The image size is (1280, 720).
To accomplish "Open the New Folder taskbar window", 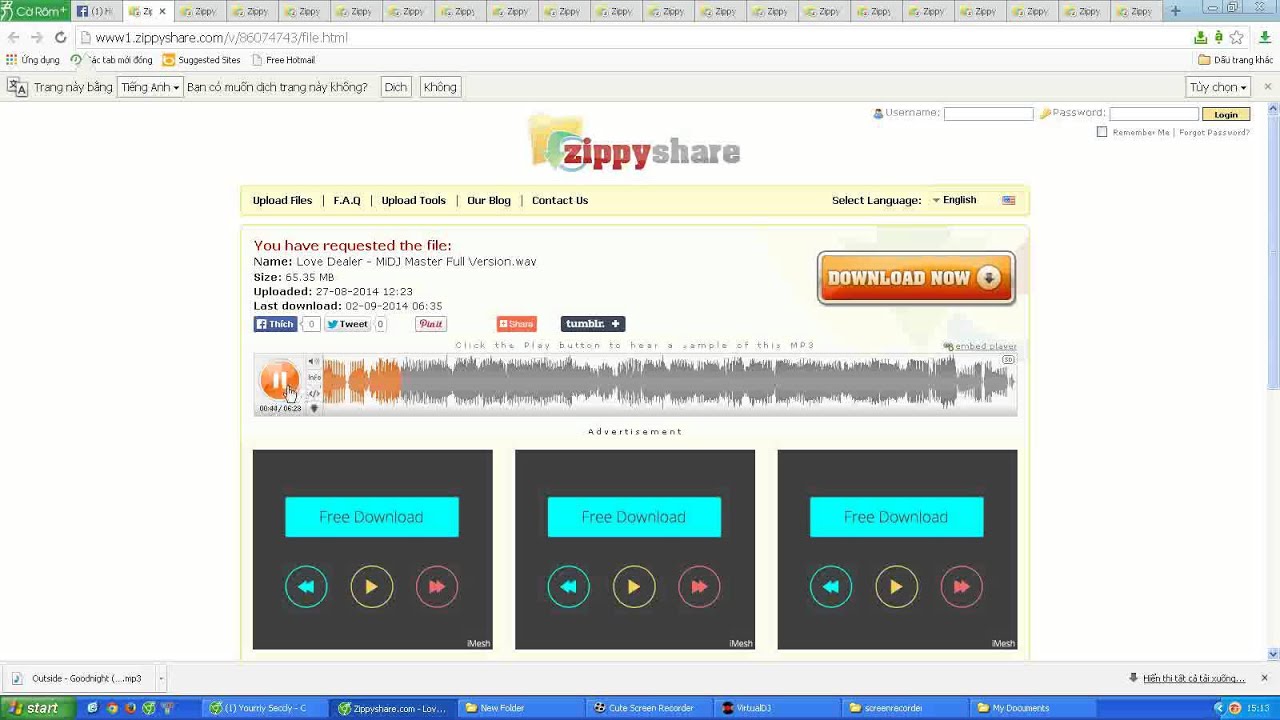I will [520, 708].
